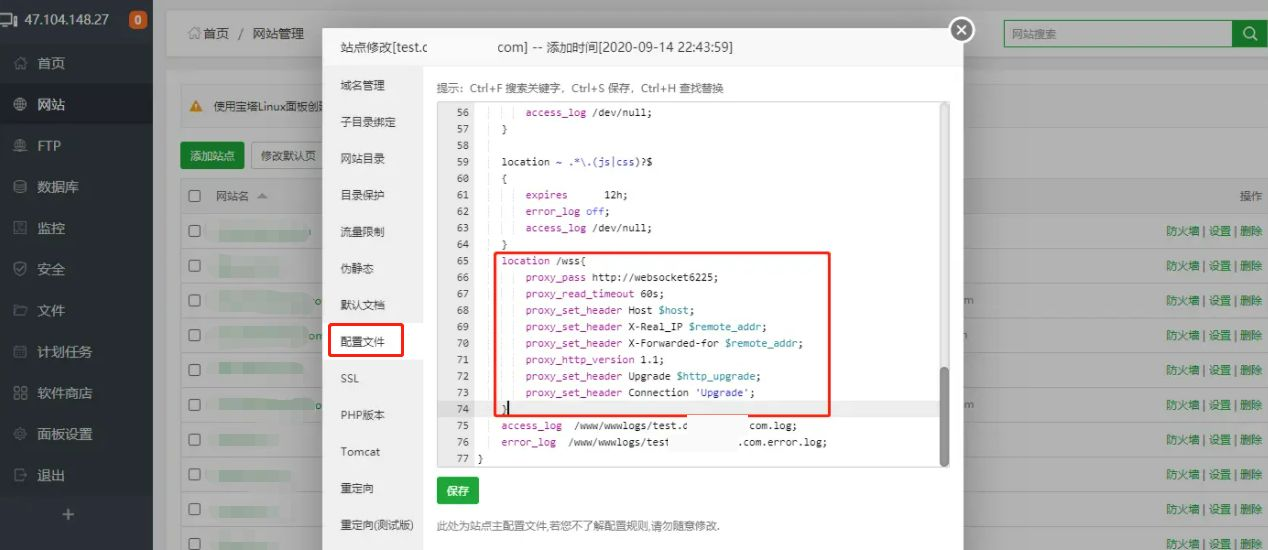Click the 数据库 database icon
1268x550 pixels.
tap(20, 187)
